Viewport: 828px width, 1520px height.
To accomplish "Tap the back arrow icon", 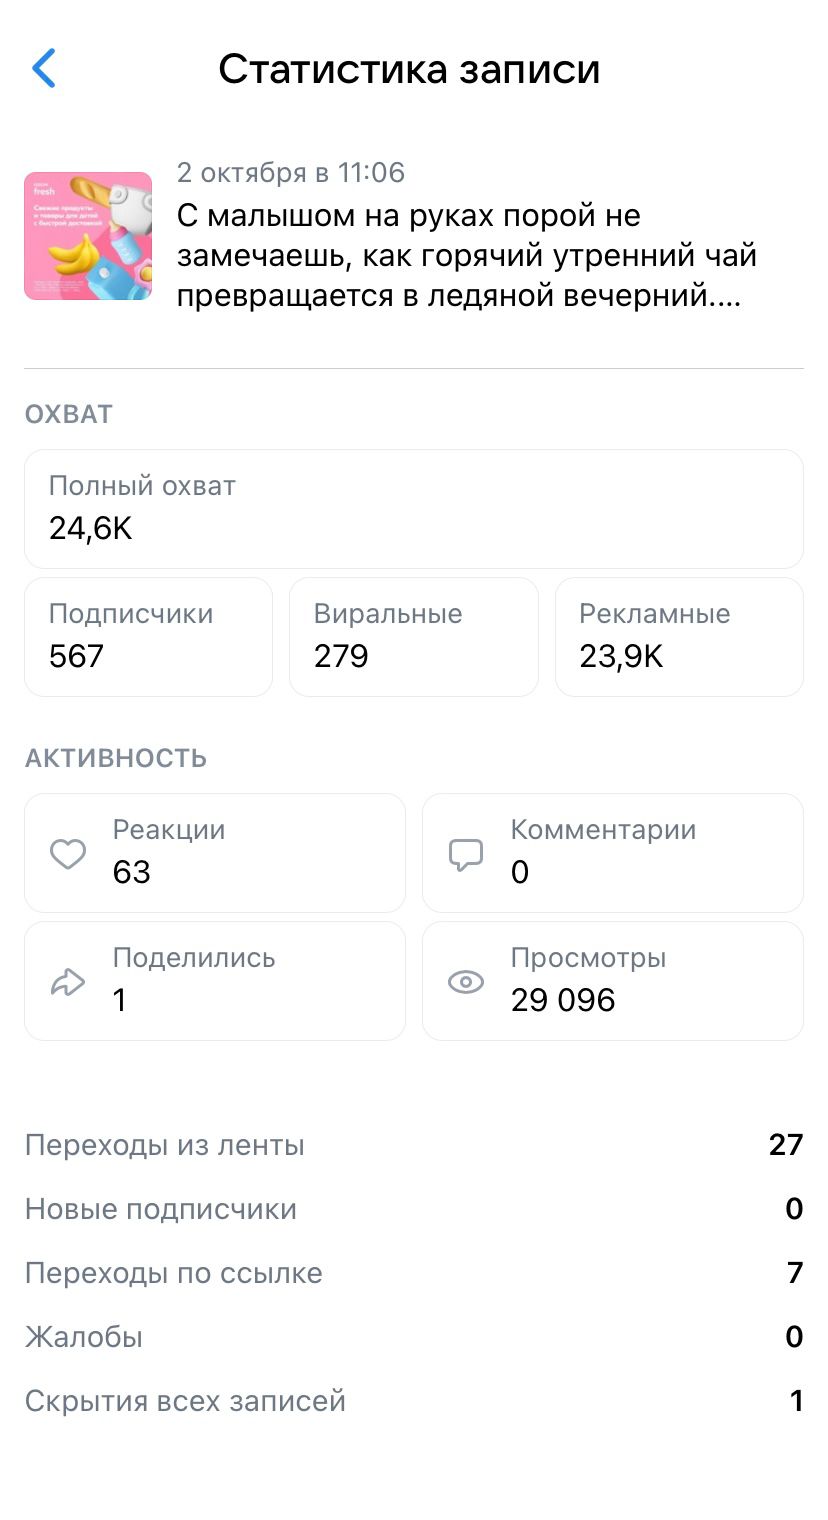I will click(44, 69).
